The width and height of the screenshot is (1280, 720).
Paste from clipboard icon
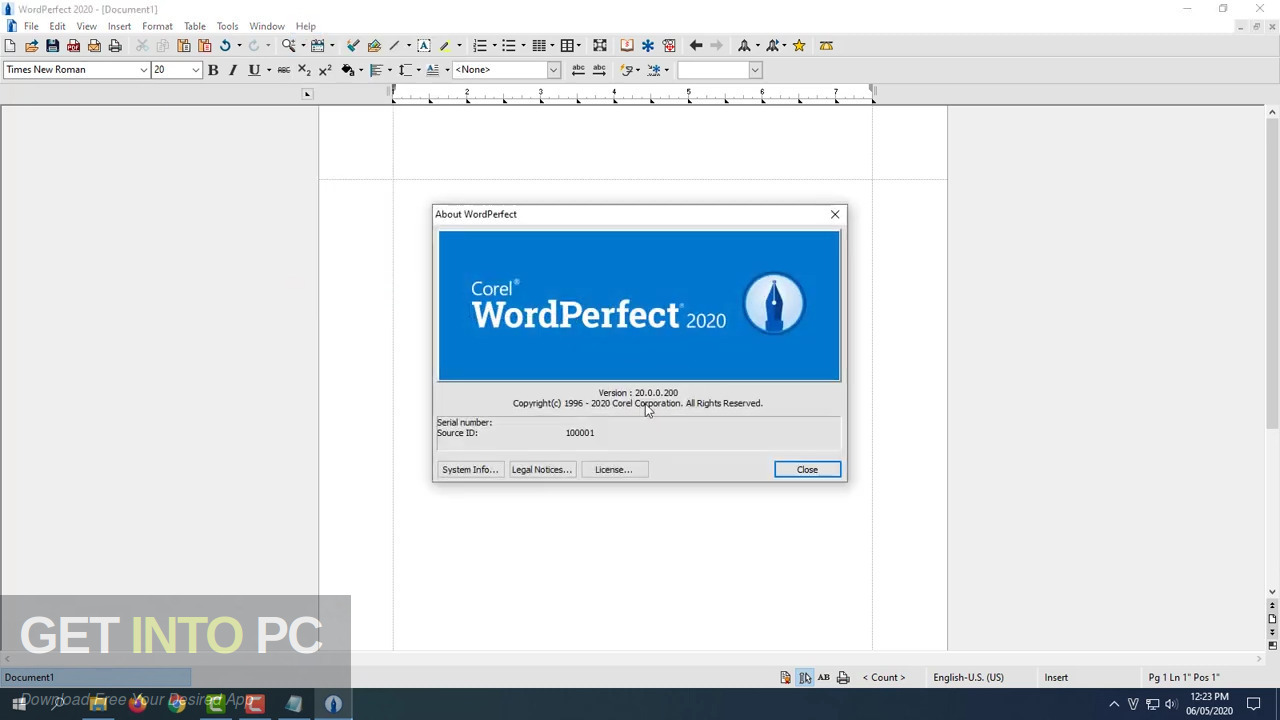pyautogui.click(x=184, y=45)
